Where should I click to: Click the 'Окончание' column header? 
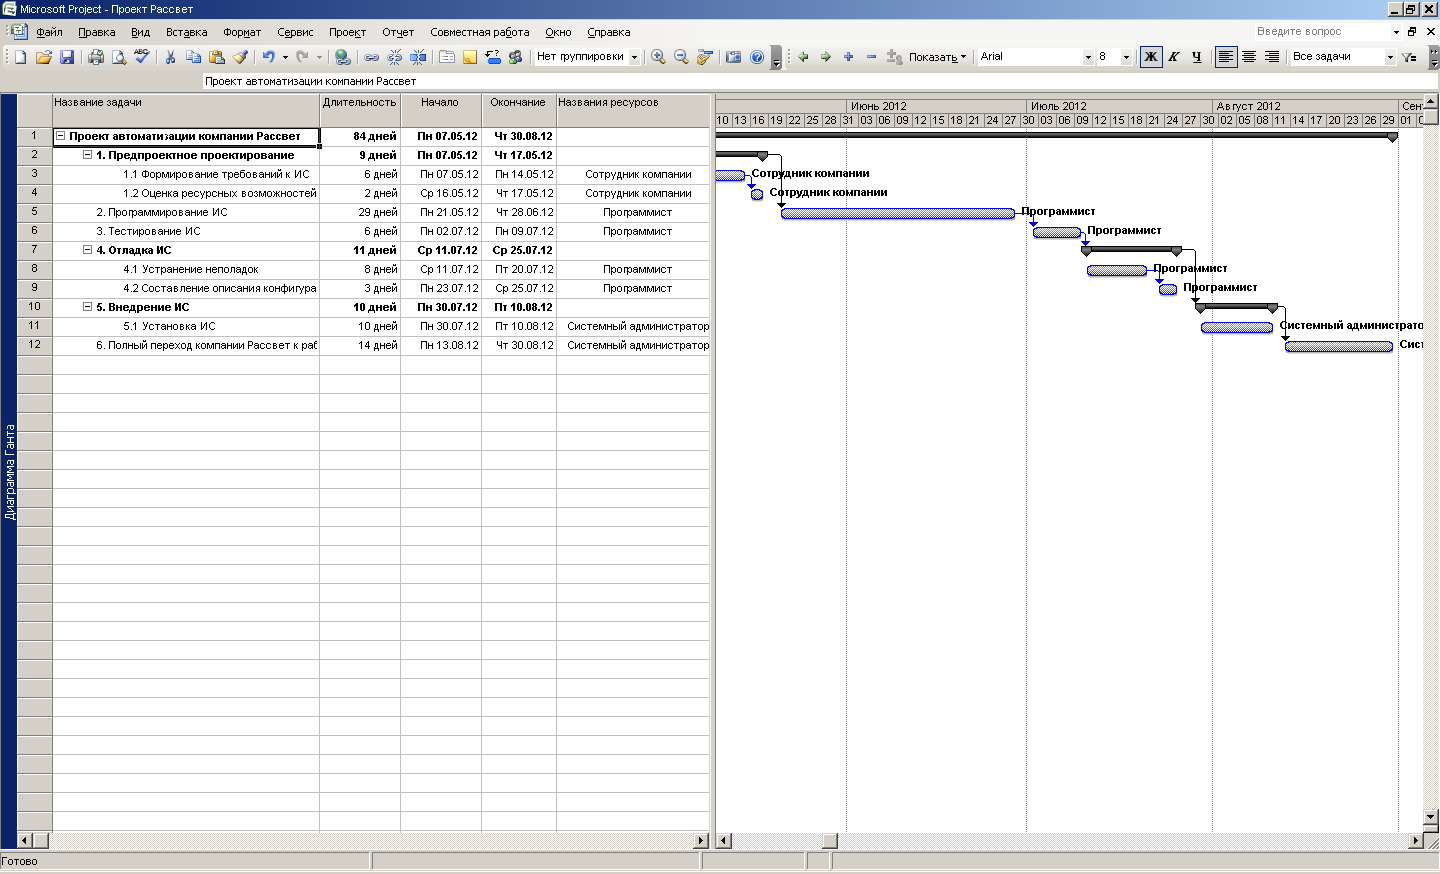pos(519,110)
